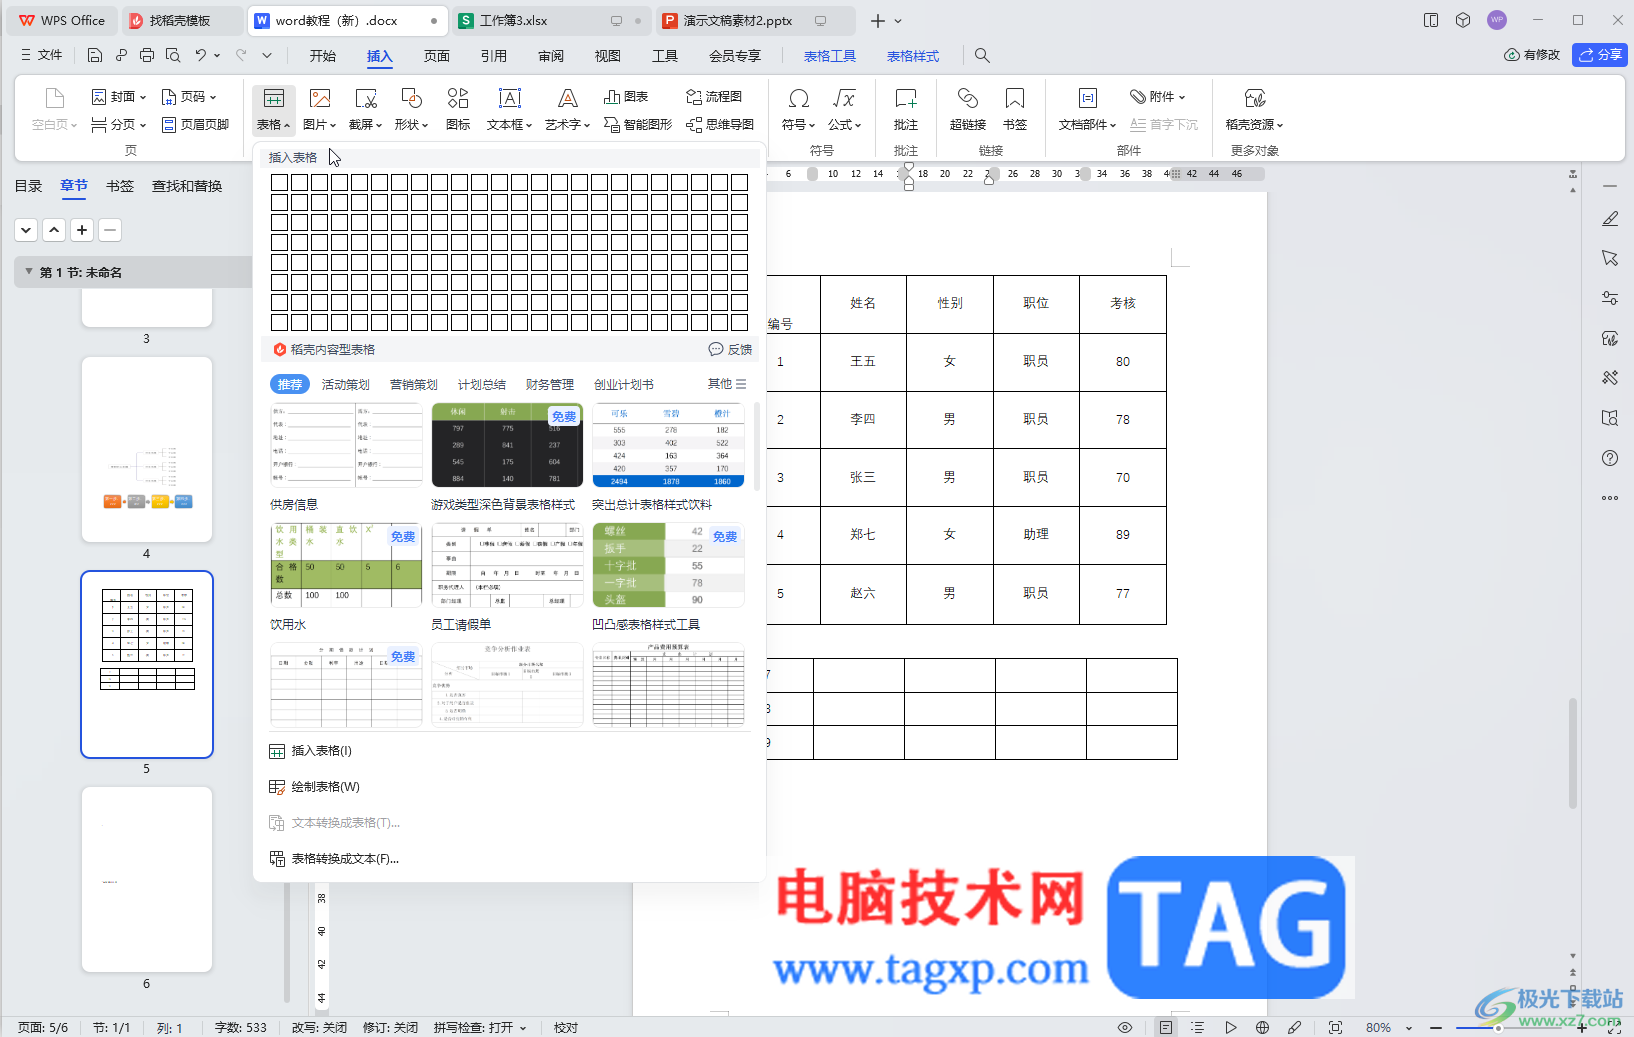Screen dimensions: 1634x1037
Task: Open the 文件 file menu
Action: (x=41, y=55)
